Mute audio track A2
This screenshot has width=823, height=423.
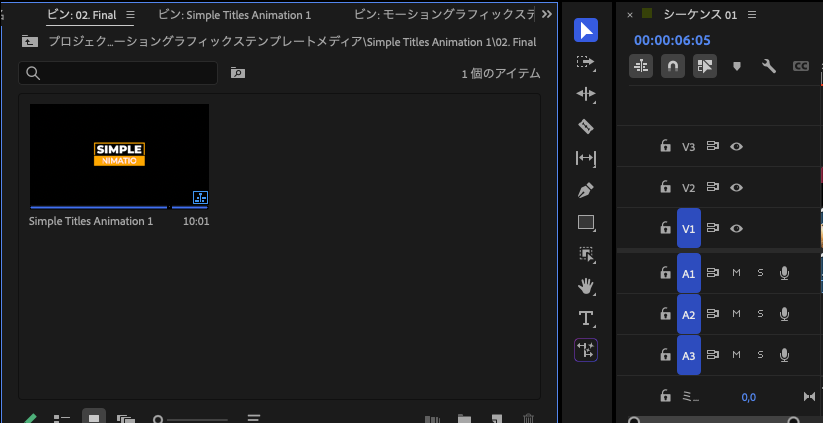click(736, 314)
